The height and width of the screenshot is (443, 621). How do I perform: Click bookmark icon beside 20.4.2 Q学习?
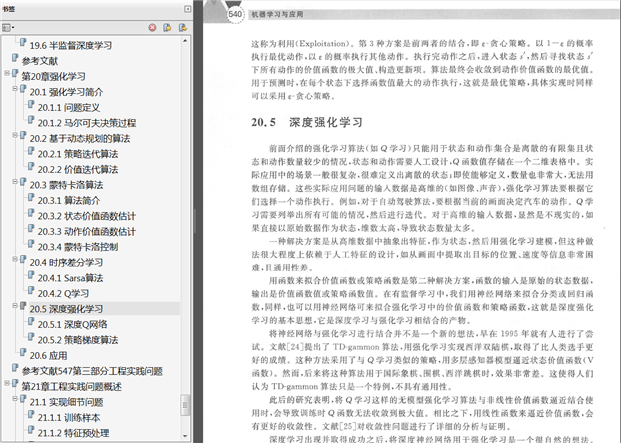pyautogui.click(x=31, y=290)
